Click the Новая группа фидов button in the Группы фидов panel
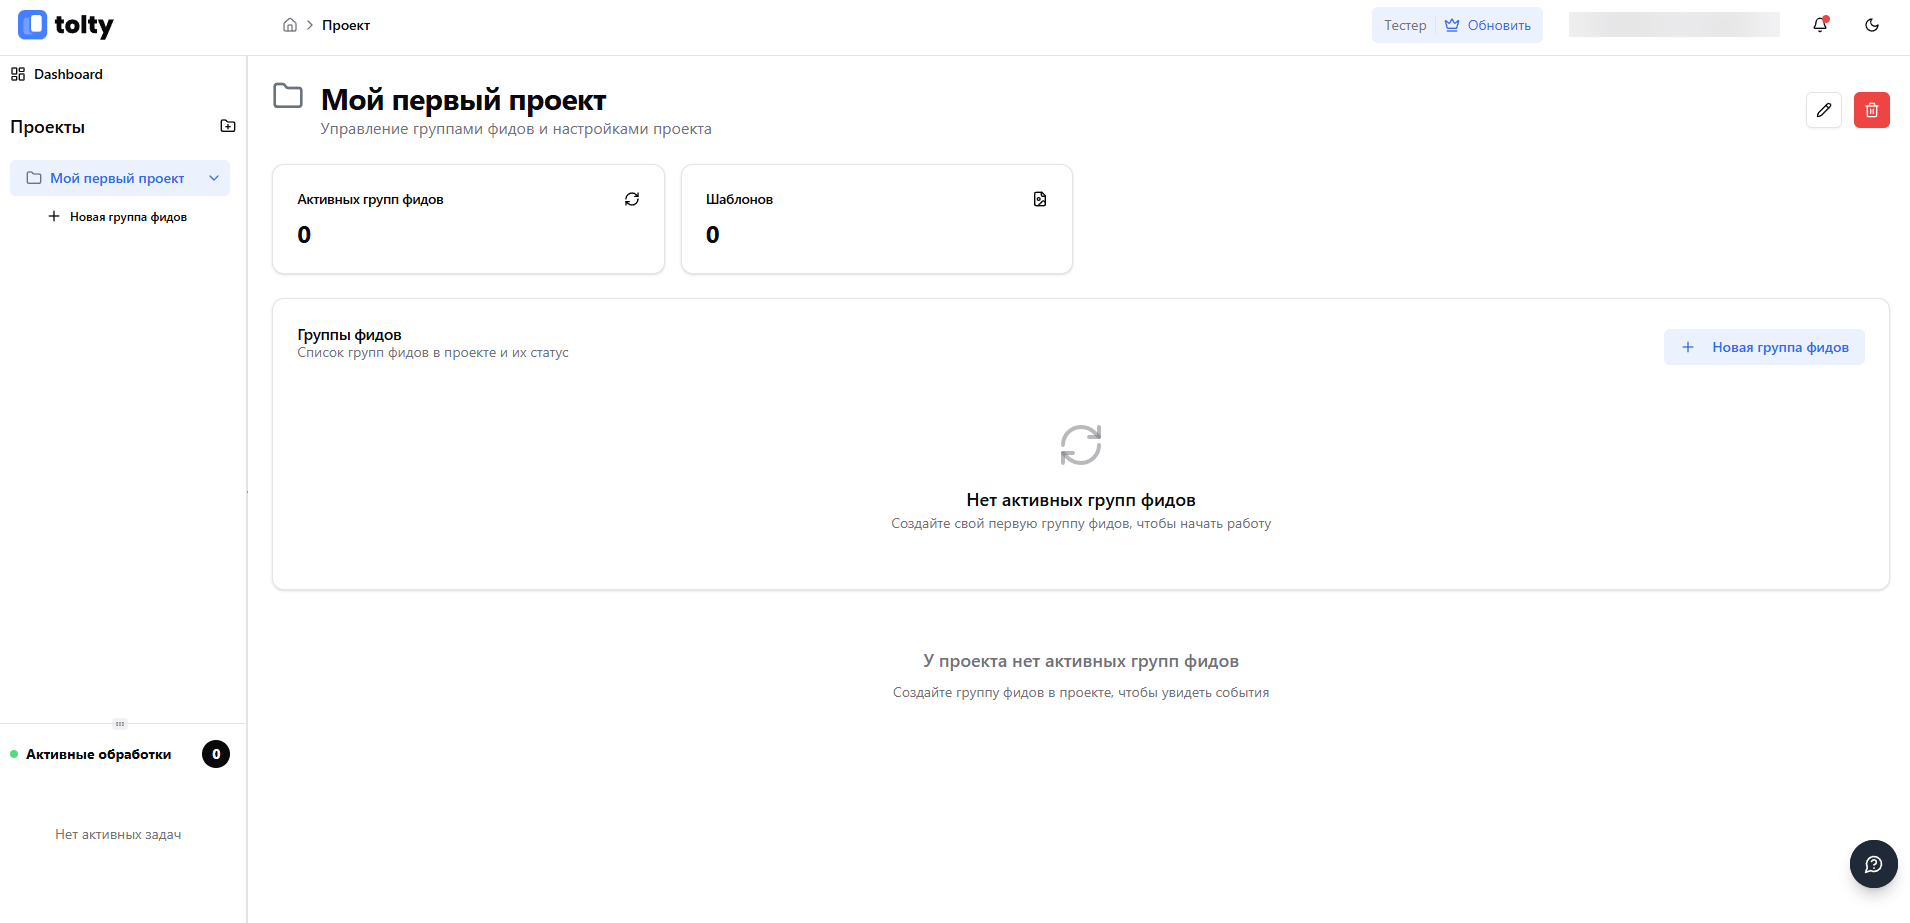Viewport: 1910px width, 923px height. coord(1764,347)
